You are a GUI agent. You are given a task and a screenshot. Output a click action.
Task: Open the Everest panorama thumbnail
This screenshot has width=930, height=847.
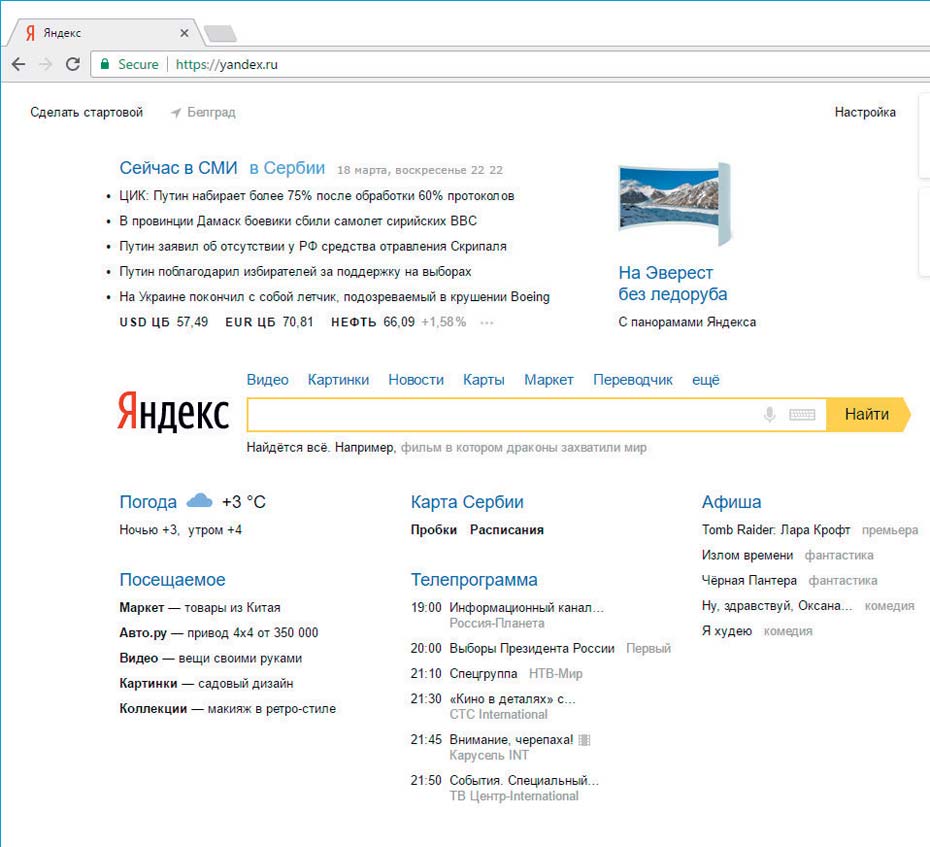click(674, 203)
